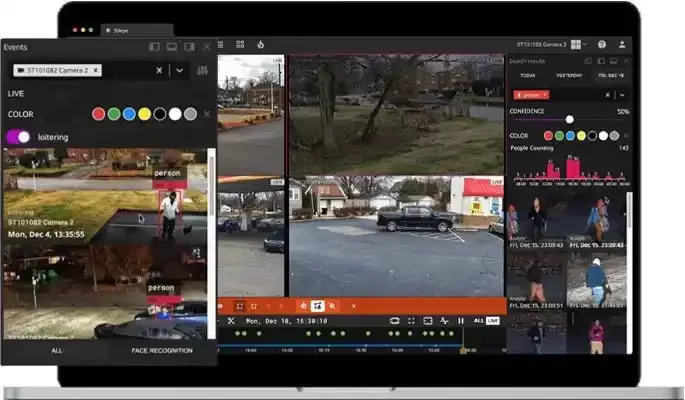Select the heatmap tool in orange toolbar
Screen dimensions: 685x400
(304, 306)
